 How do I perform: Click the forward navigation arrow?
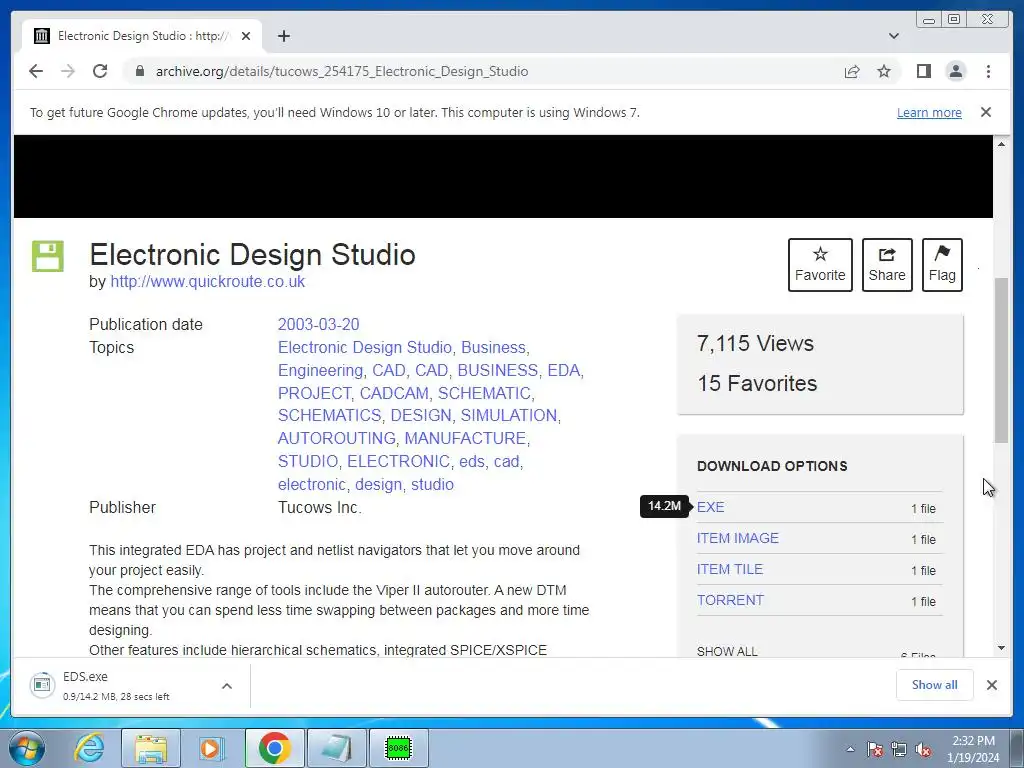click(68, 71)
